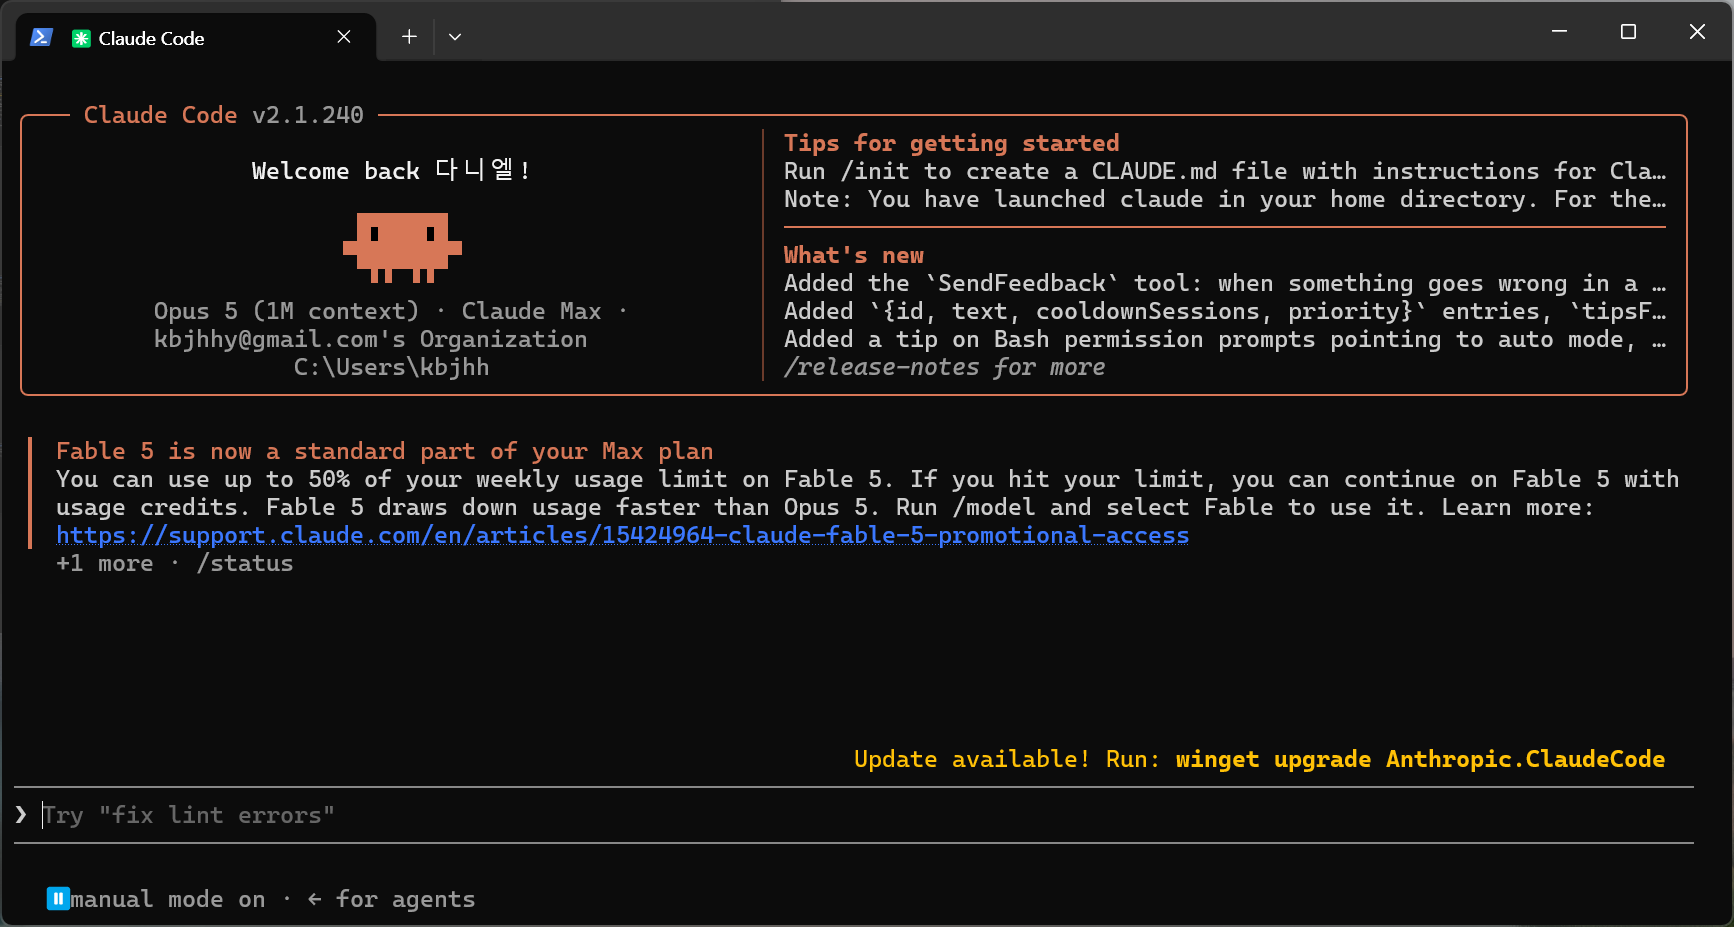Viewport: 1734px width, 927px height.
Task: Click the prompt input field
Action: (854, 815)
